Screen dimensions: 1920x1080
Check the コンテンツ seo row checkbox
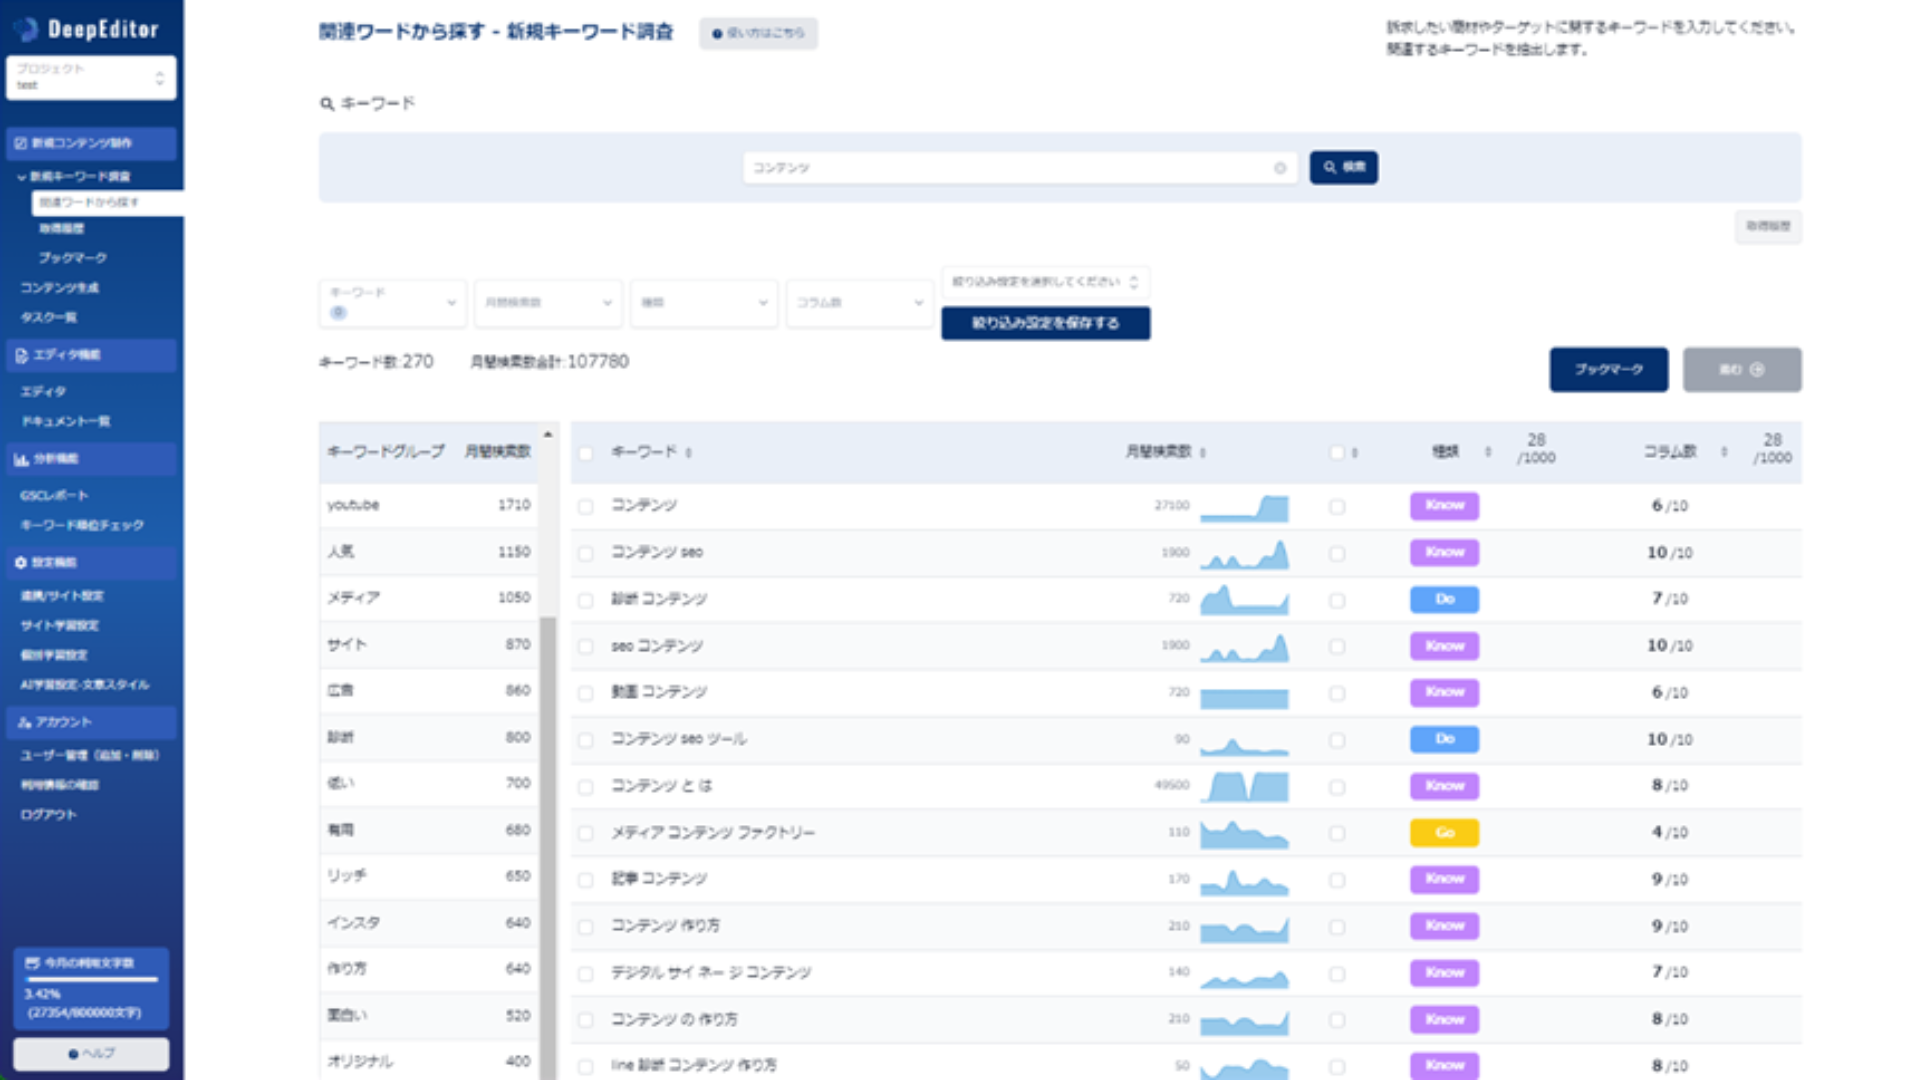click(586, 554)
